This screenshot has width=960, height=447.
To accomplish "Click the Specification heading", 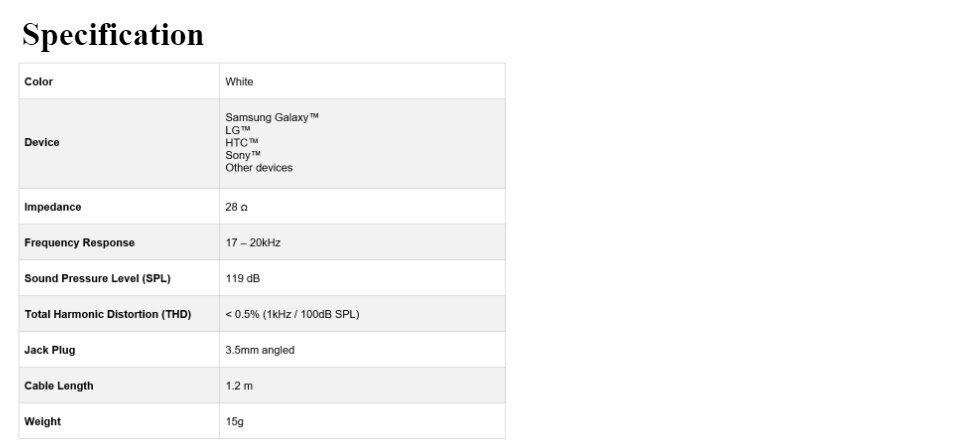I will (113, 34).
